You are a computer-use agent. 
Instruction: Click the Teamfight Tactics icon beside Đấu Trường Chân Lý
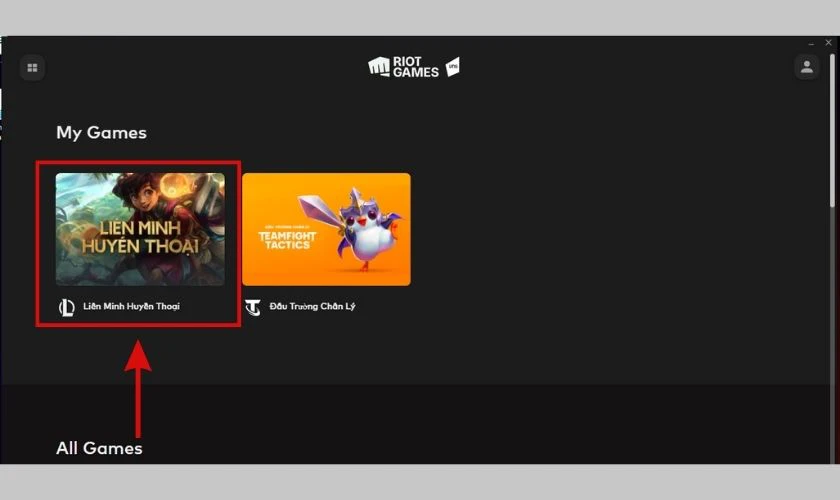click(252, 306)
